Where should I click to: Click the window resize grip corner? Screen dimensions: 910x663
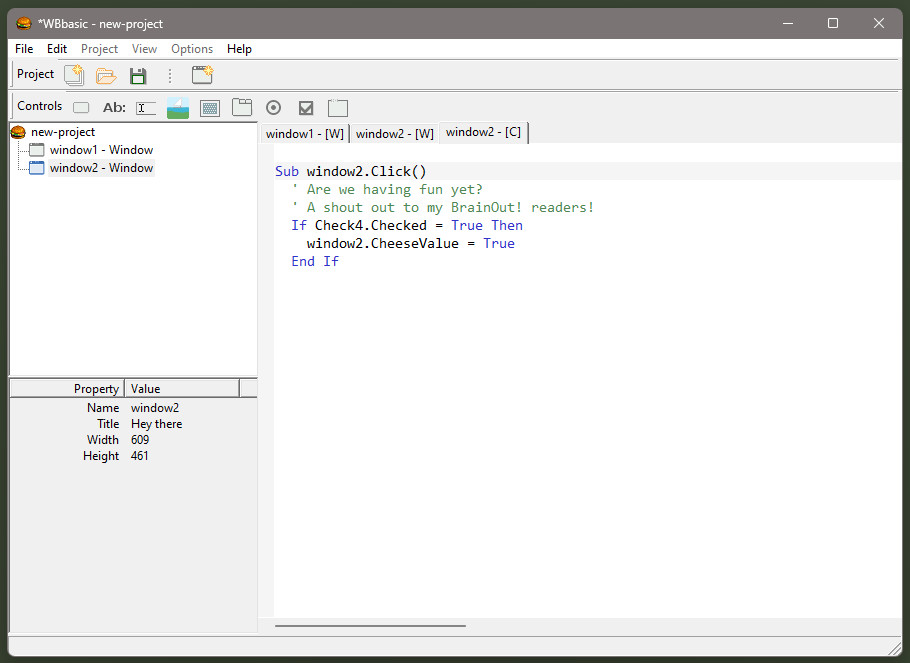click(x=895, y=647)
